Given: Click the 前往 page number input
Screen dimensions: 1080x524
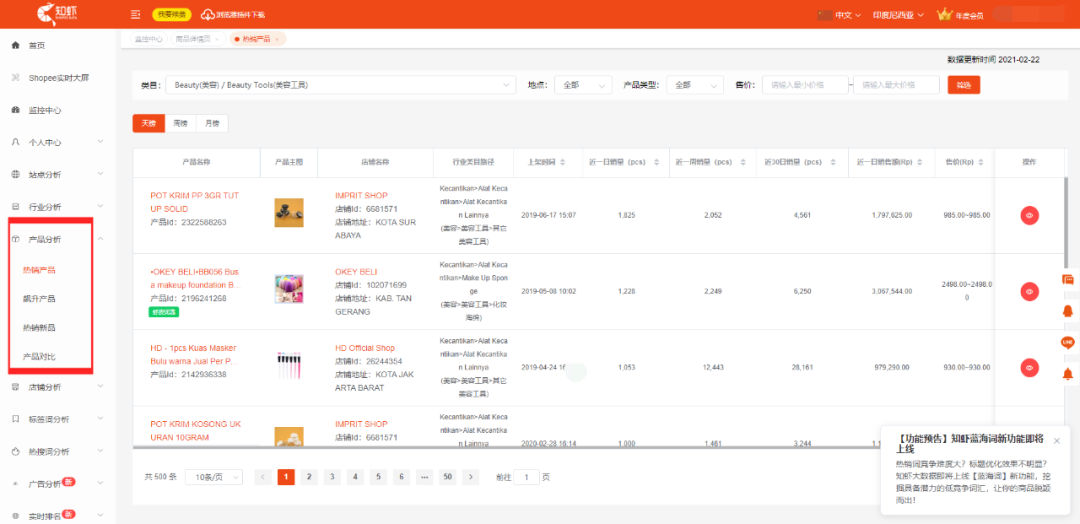Looking at the screenshot, I should pyautogui.click(x=527, y=477).
